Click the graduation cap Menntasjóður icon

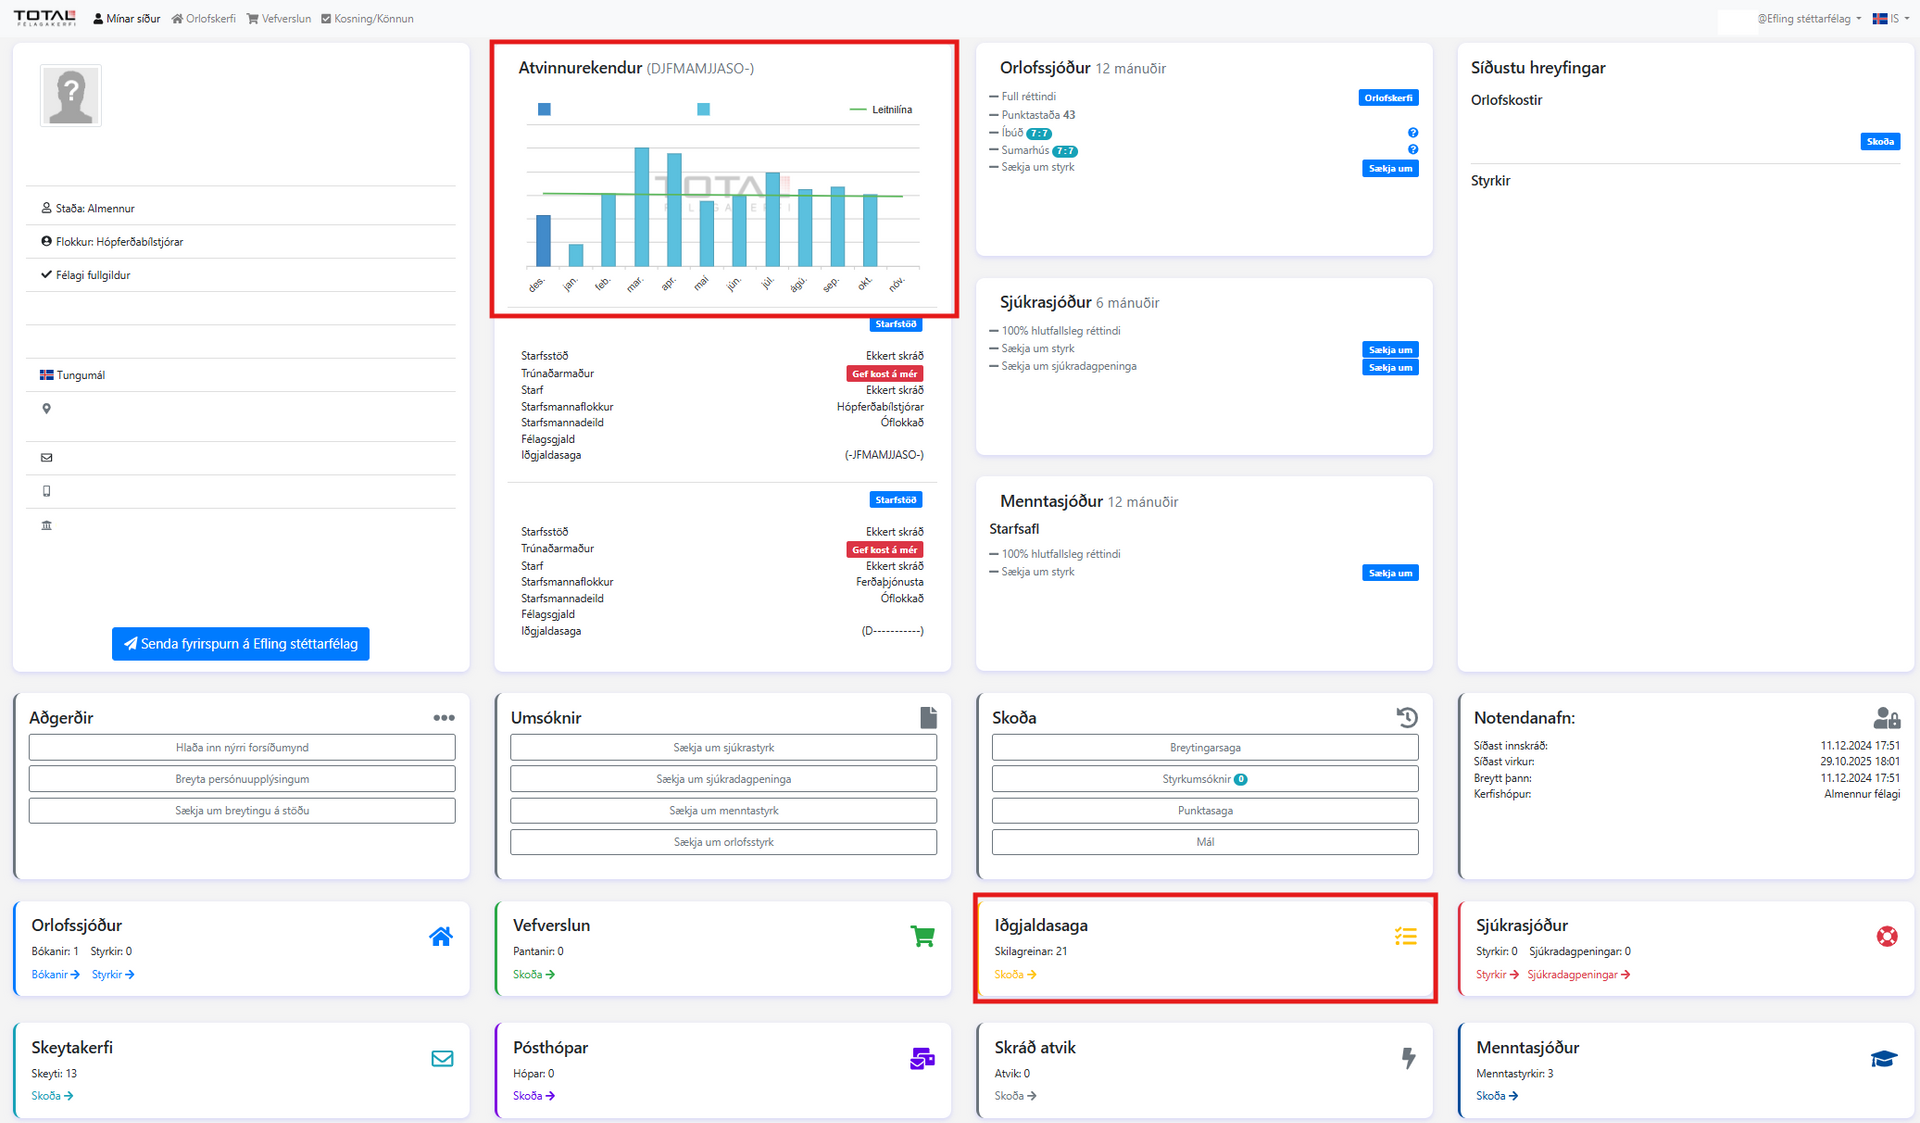1884,1059
